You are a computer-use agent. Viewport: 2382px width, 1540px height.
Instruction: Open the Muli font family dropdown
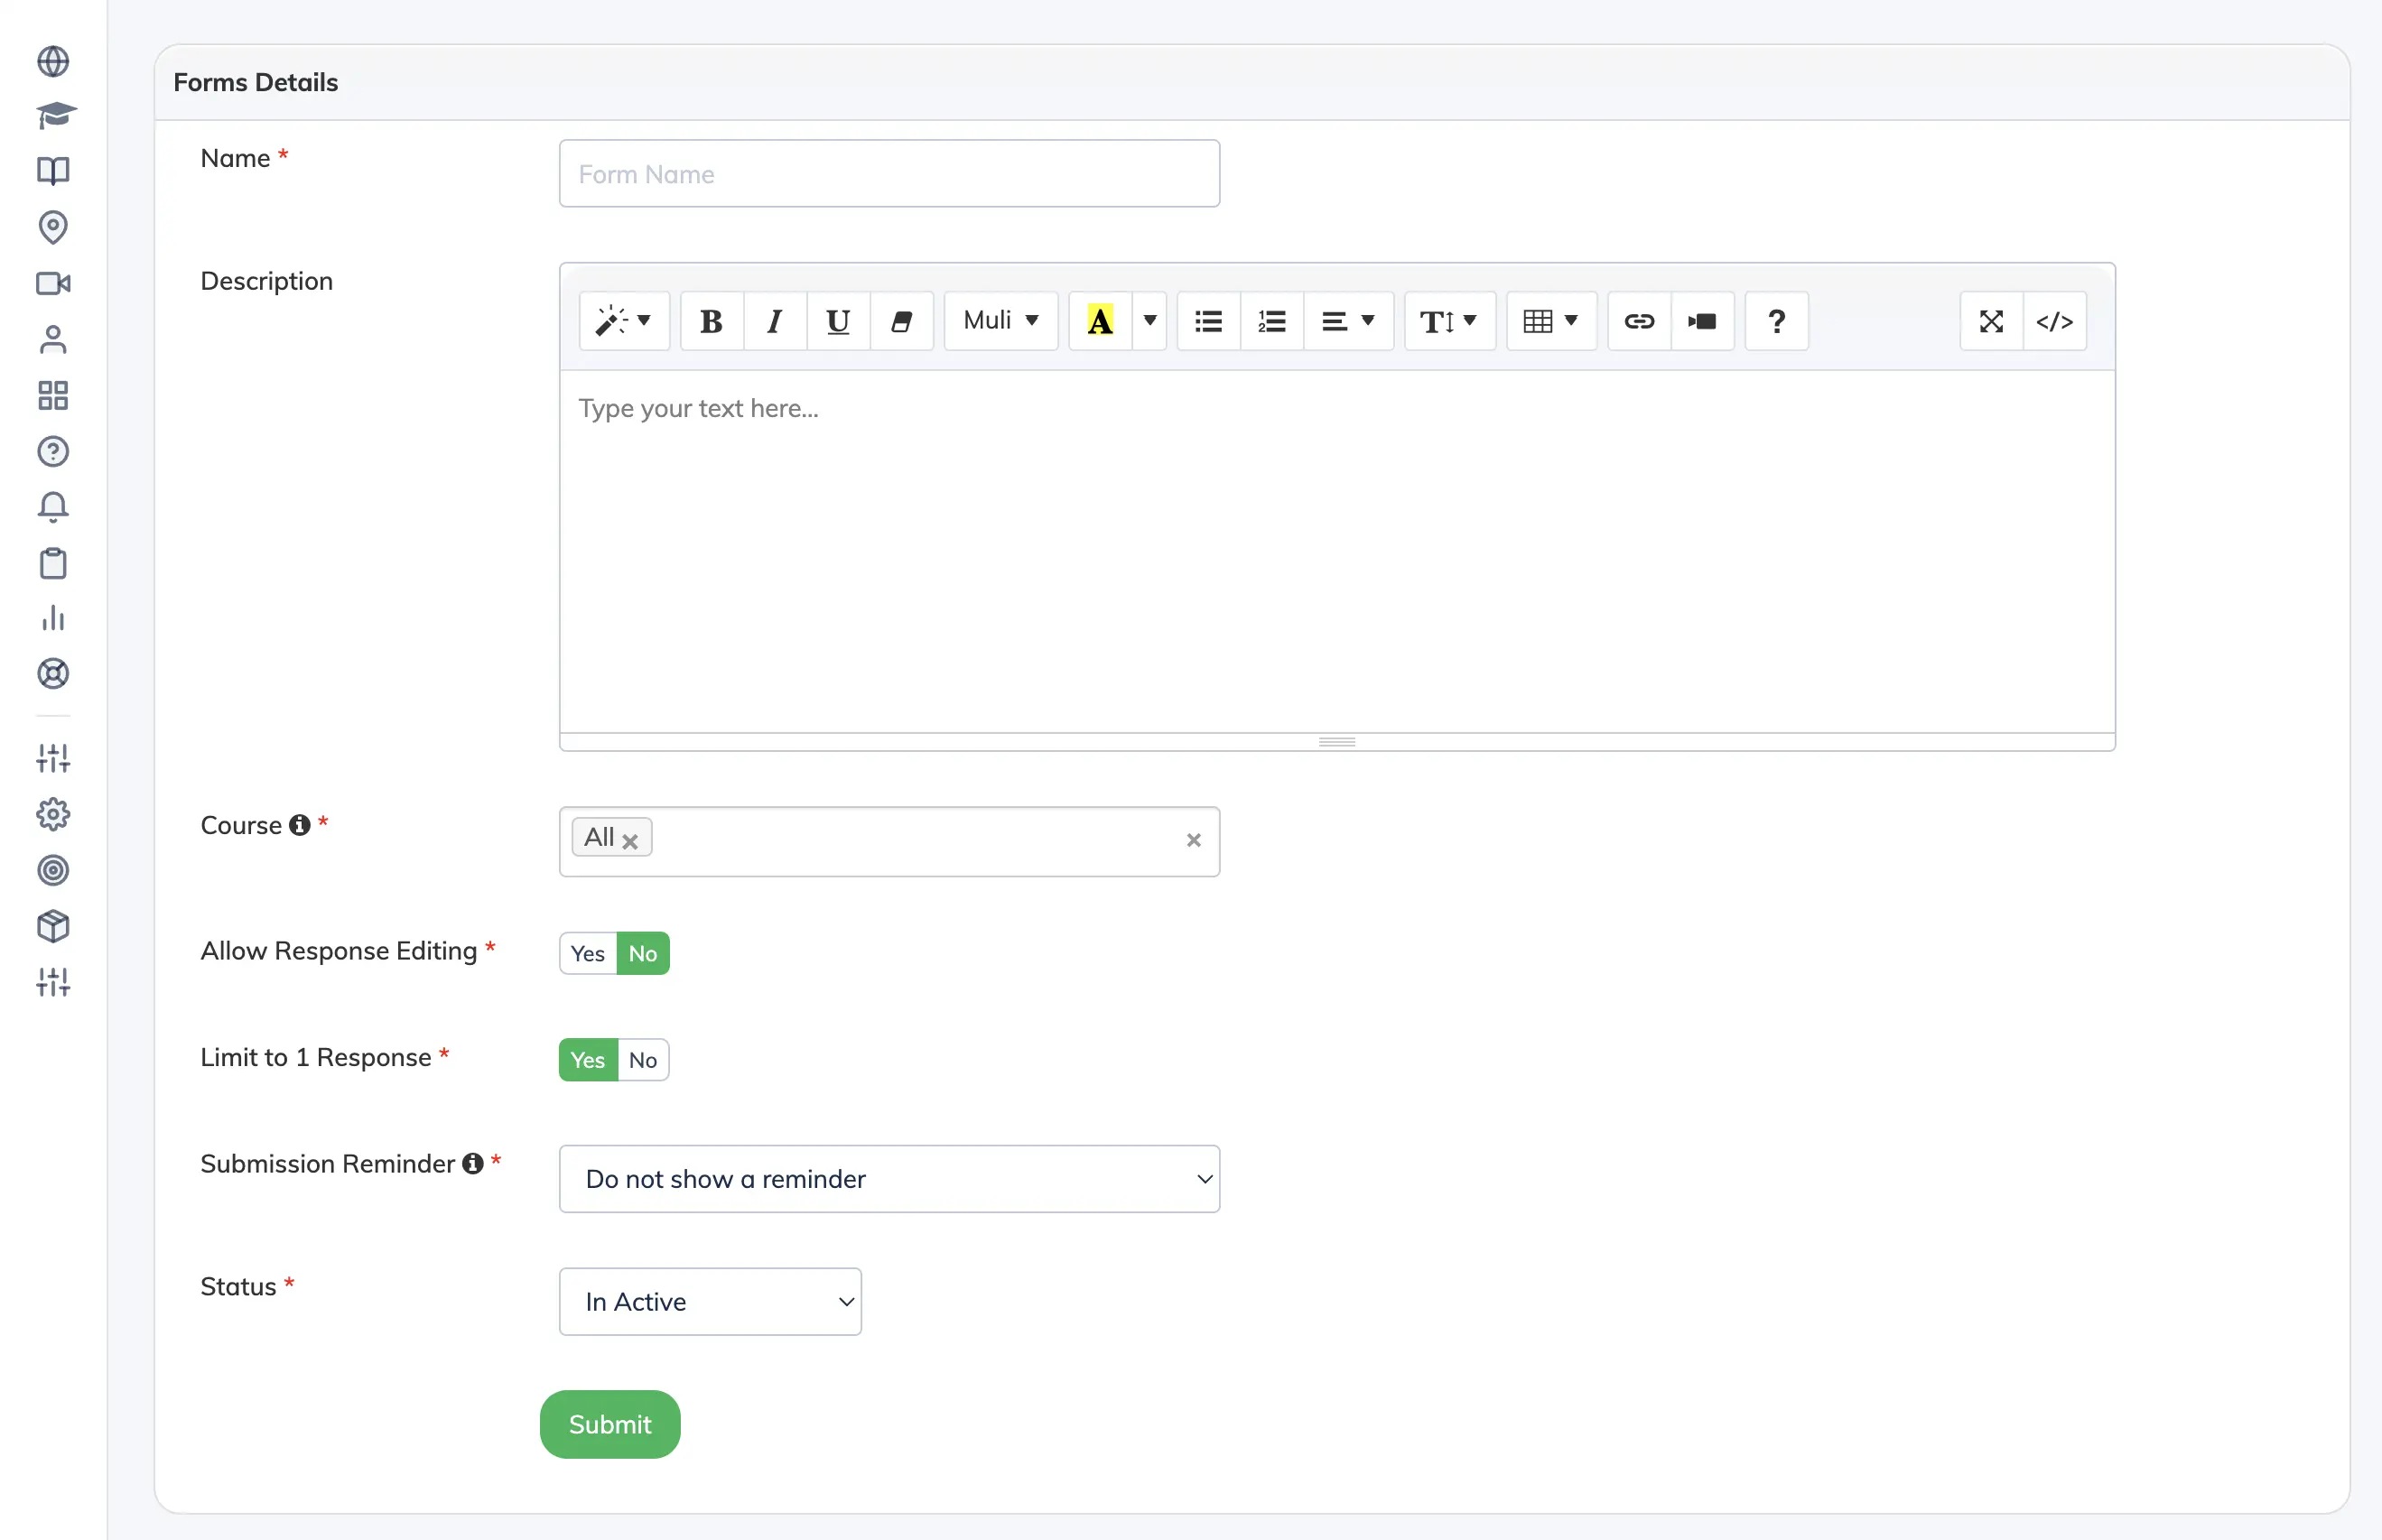1000,321
